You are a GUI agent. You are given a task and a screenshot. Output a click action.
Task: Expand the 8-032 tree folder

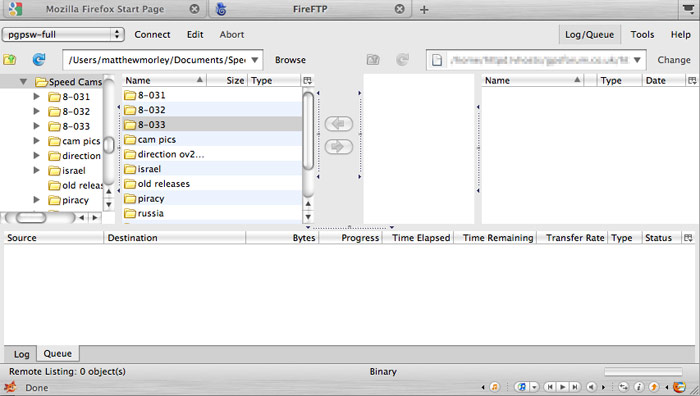[x=37, y=111]
